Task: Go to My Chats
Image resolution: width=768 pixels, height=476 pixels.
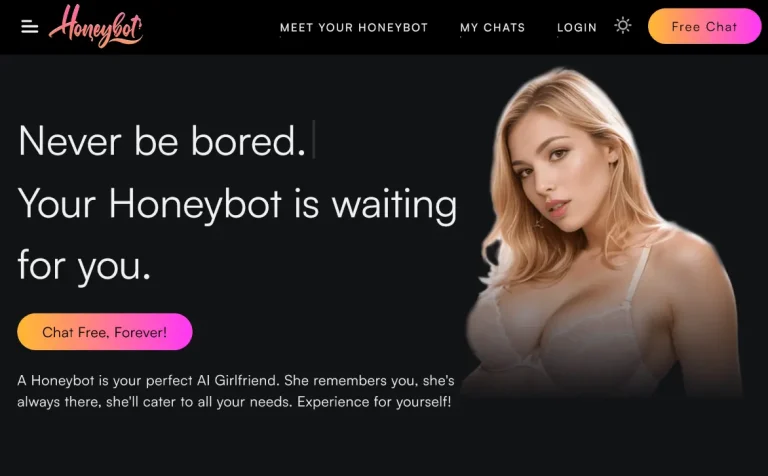Action: 492,28
